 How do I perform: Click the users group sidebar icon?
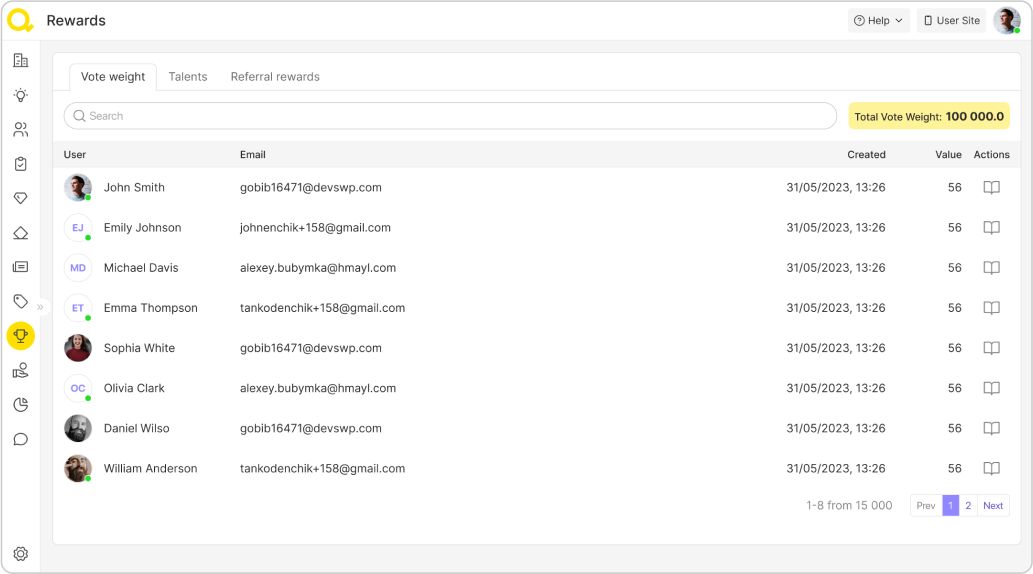20,129
